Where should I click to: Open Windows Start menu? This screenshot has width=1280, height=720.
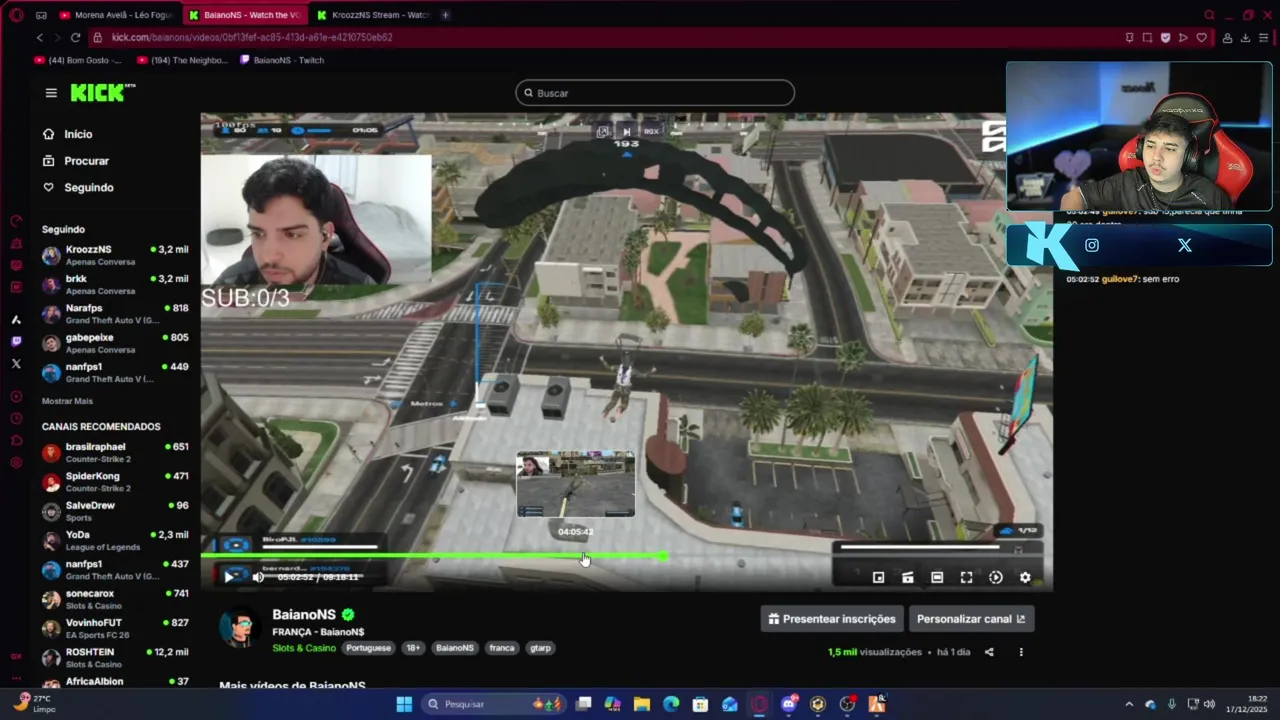point(404,704)
